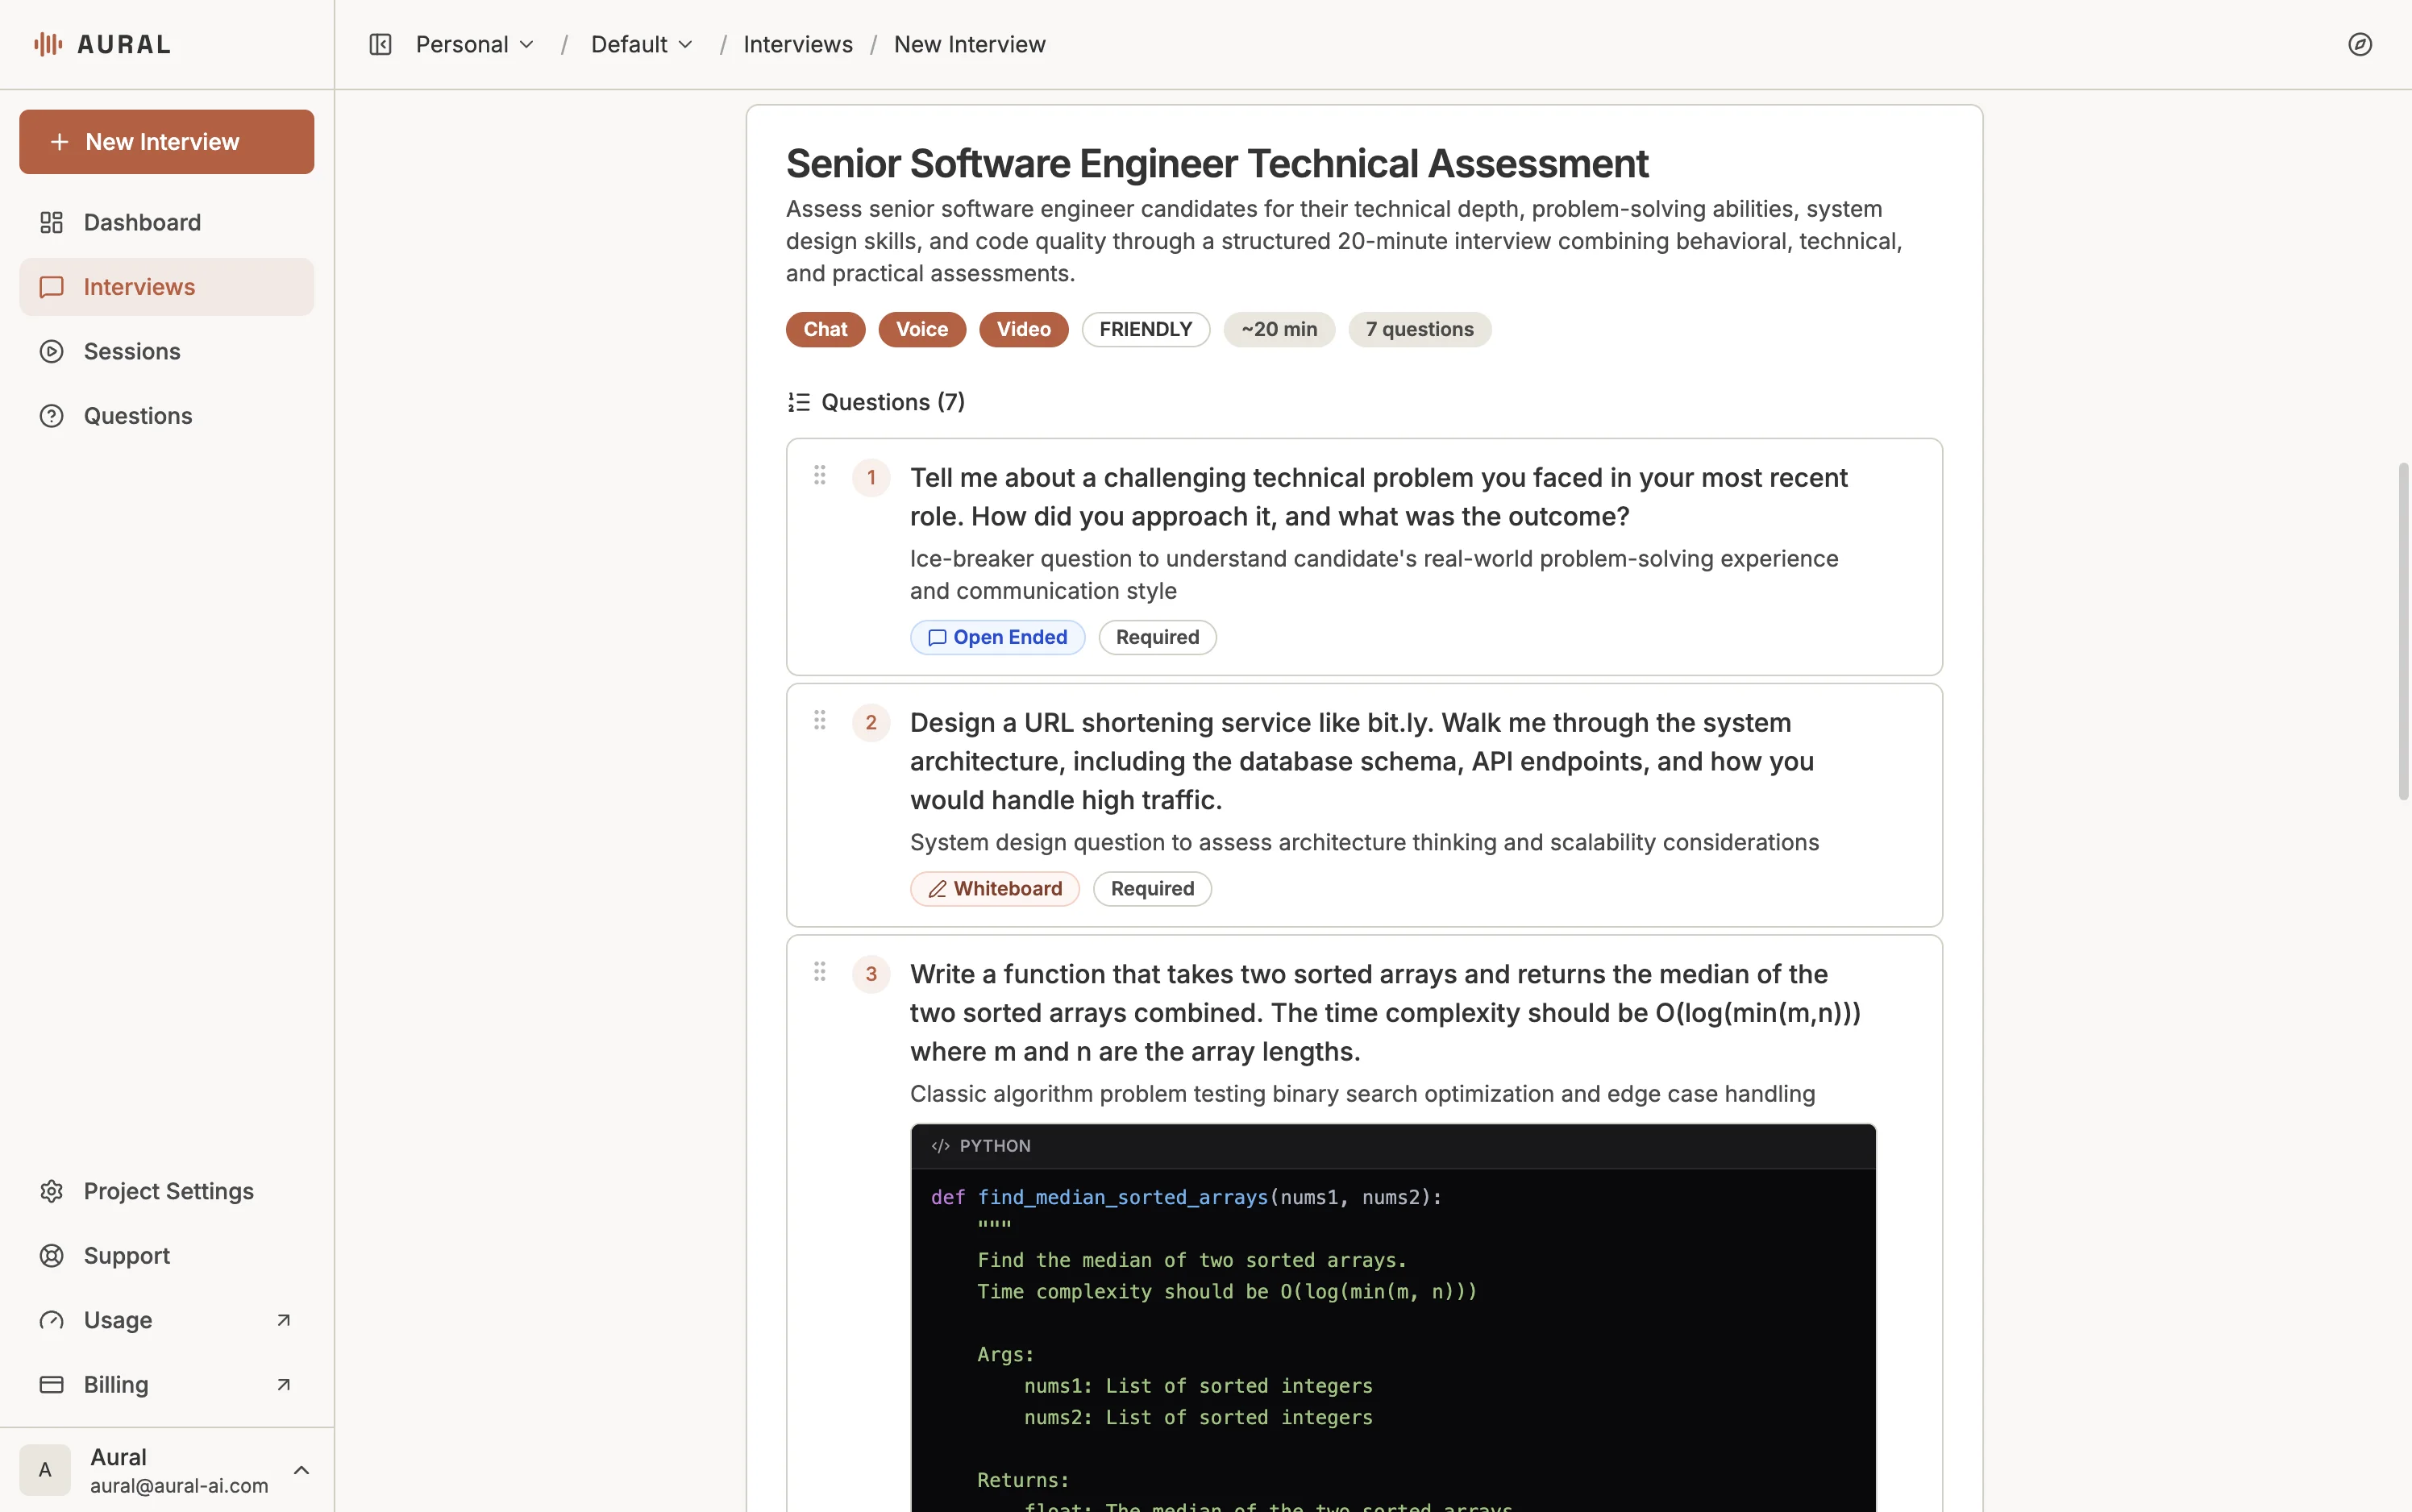Grab drag handle of question 3
2412x1512 pixels.
tap(819, 971)
